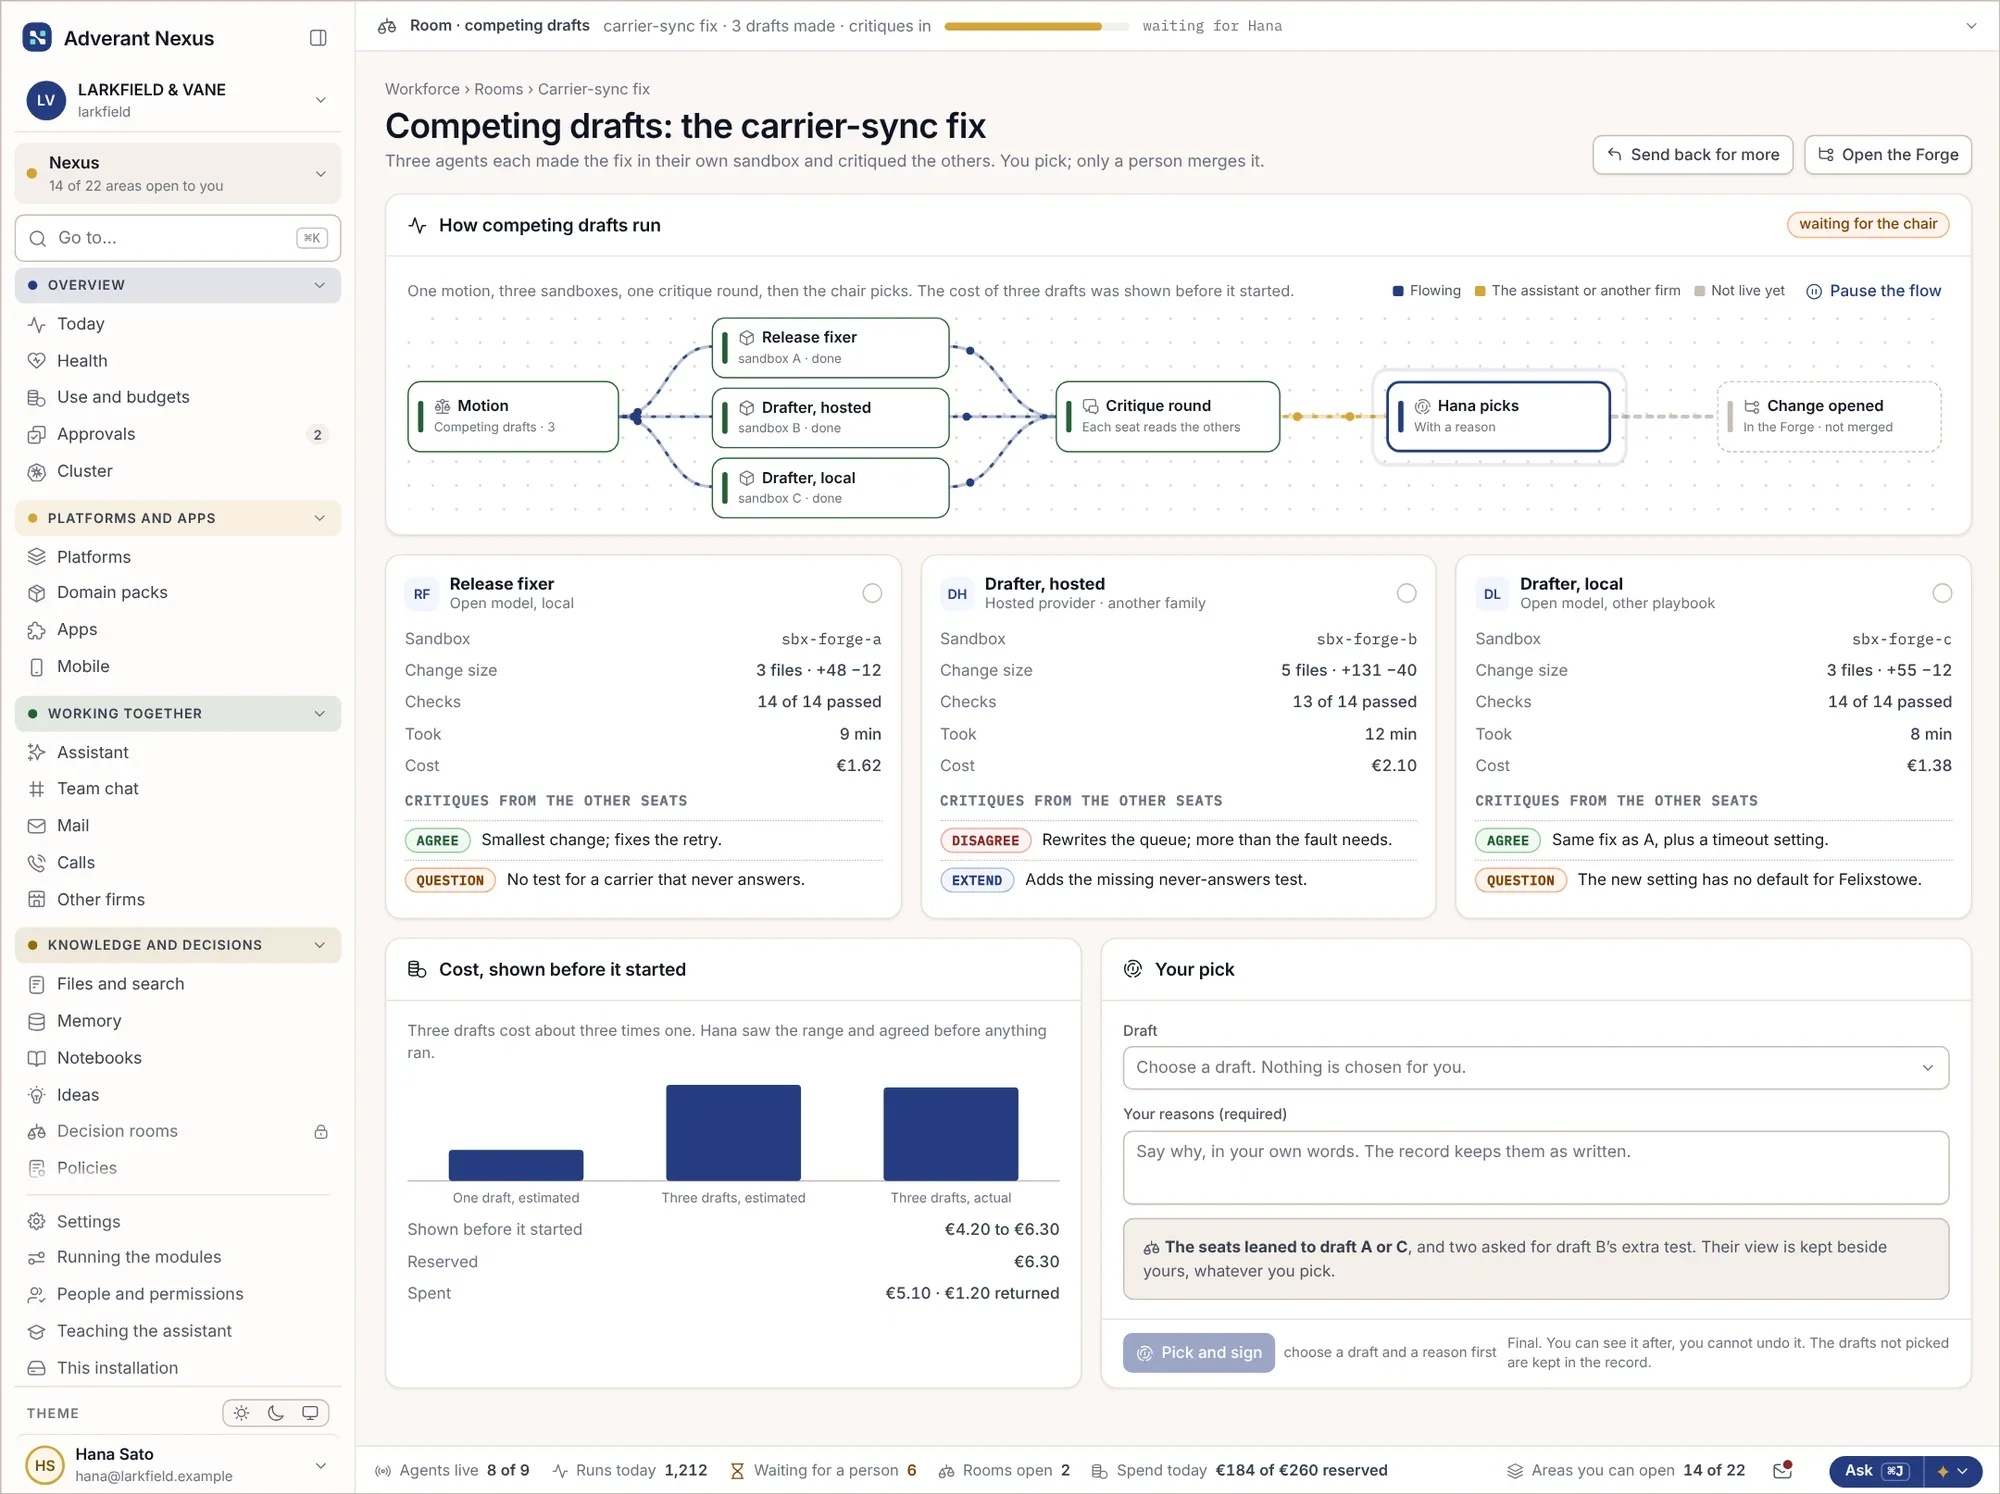
Task: Click the Motion flow node
Action: pos(513,416)
